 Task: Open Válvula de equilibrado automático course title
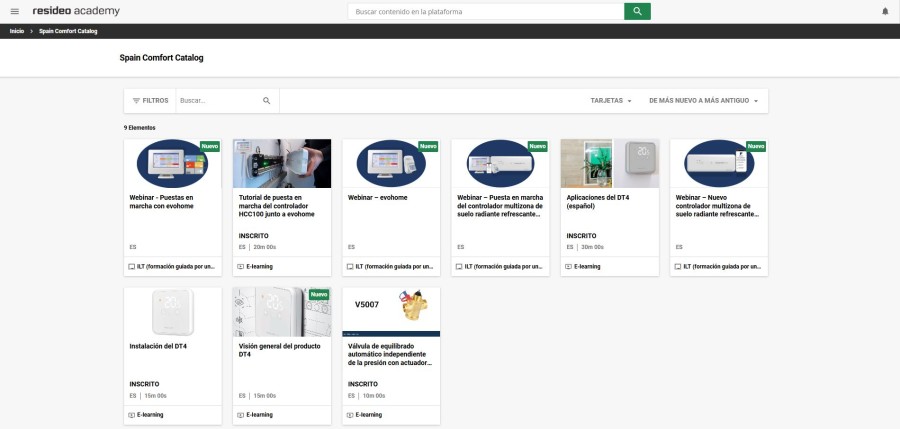pyautogui.click(x=390, y=354)
